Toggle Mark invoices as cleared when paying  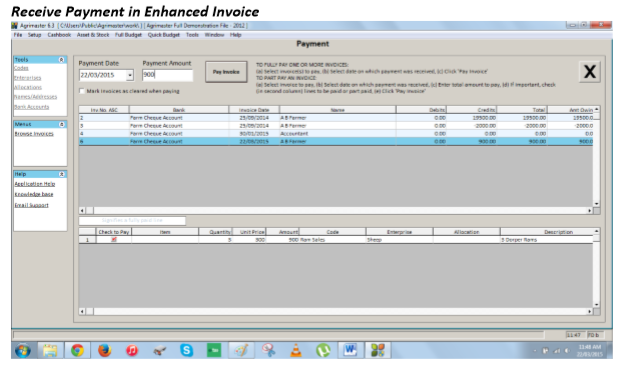click(82, 91)
